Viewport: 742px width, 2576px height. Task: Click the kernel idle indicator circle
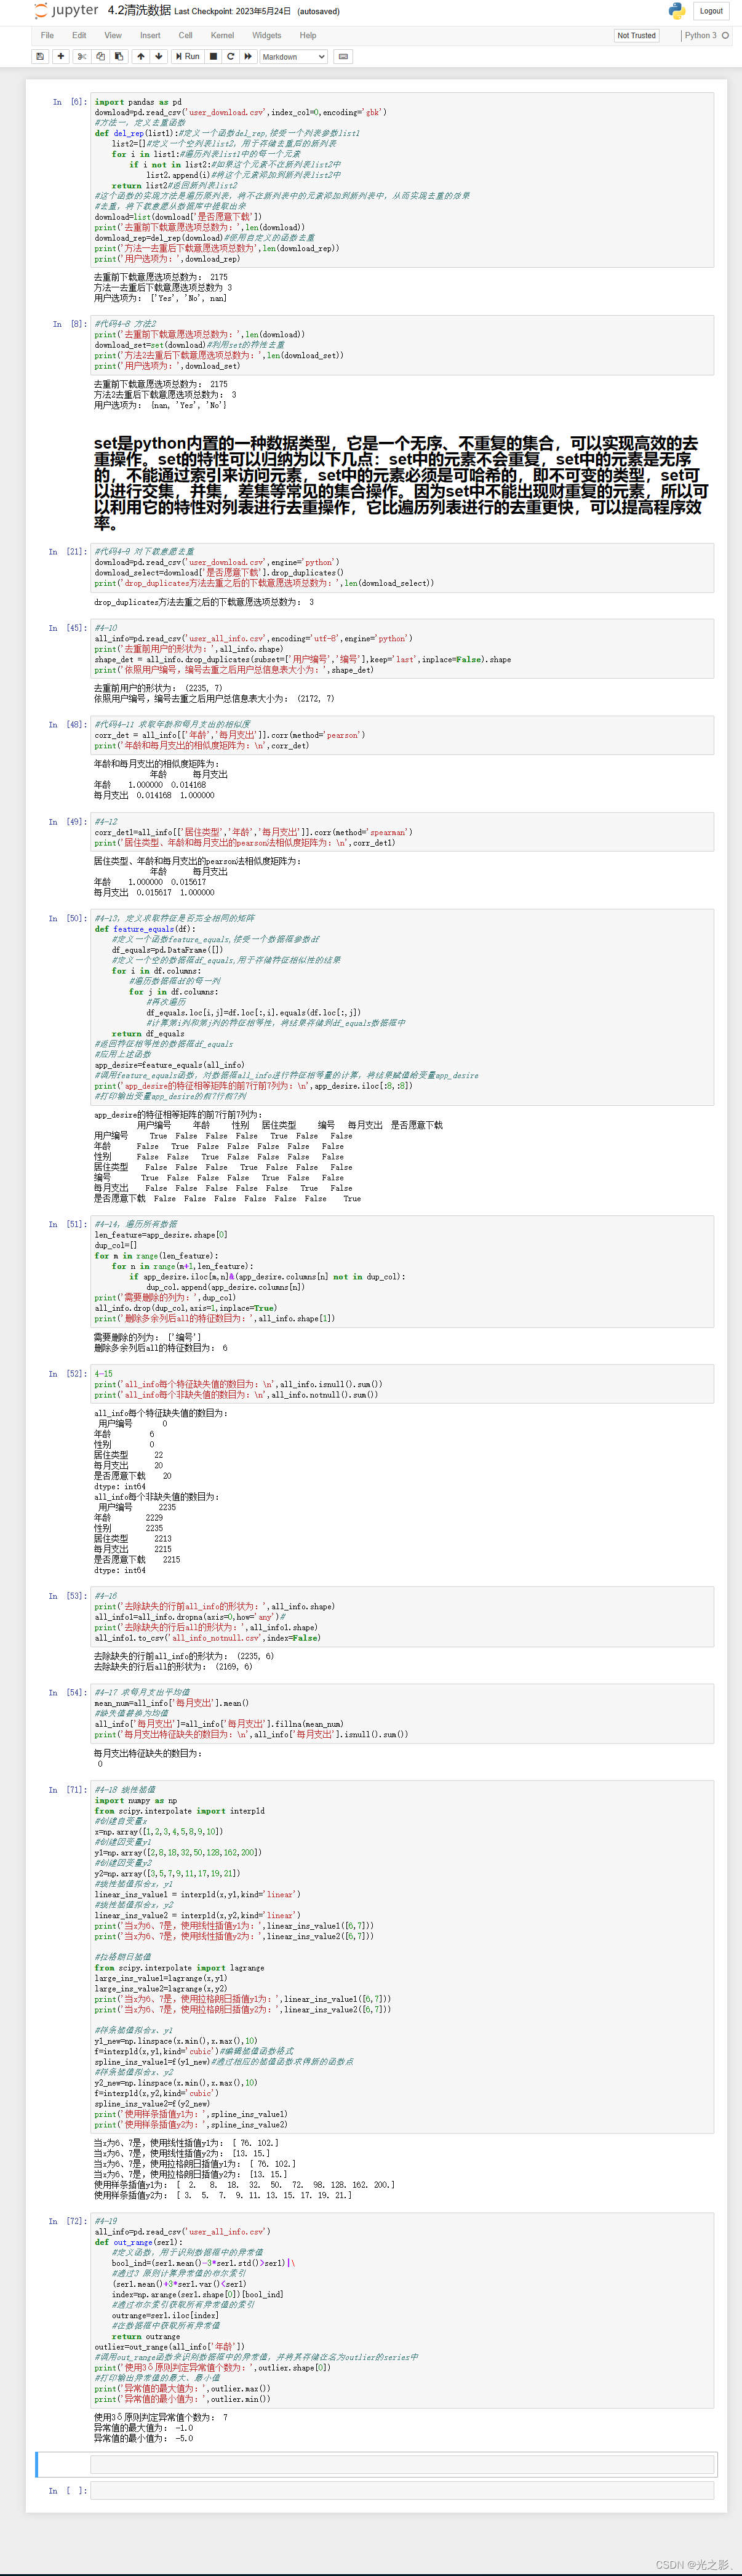[x=725, y=35]
